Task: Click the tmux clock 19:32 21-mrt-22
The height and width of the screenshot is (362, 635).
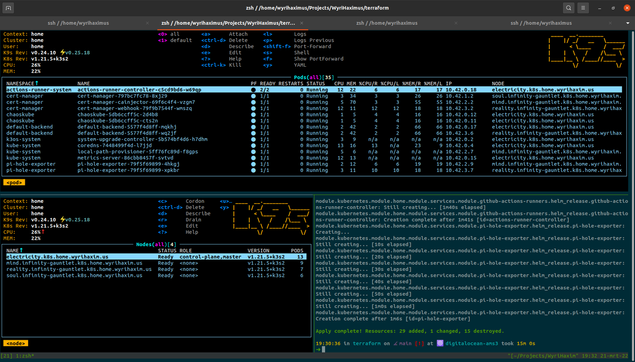Action: click(604, 356)
